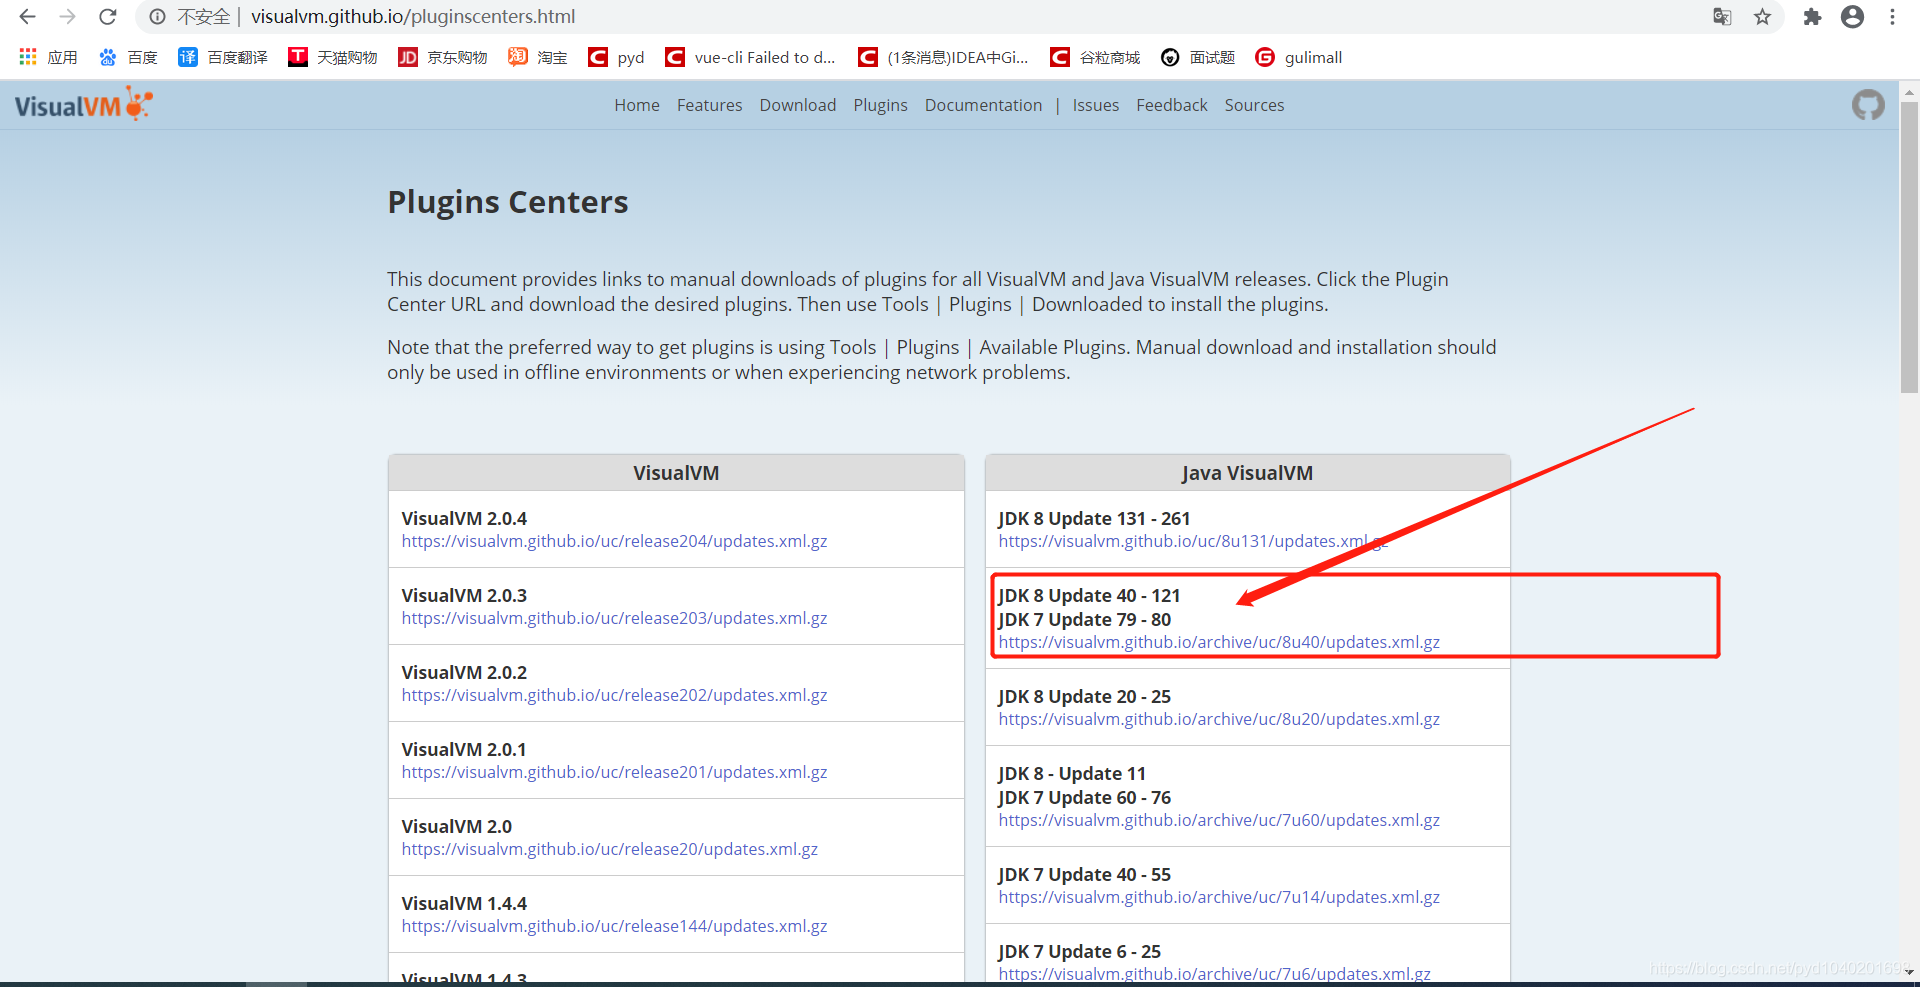Open the archive 8u40 updates.xml.gz link

click(x=1219, y=642)
